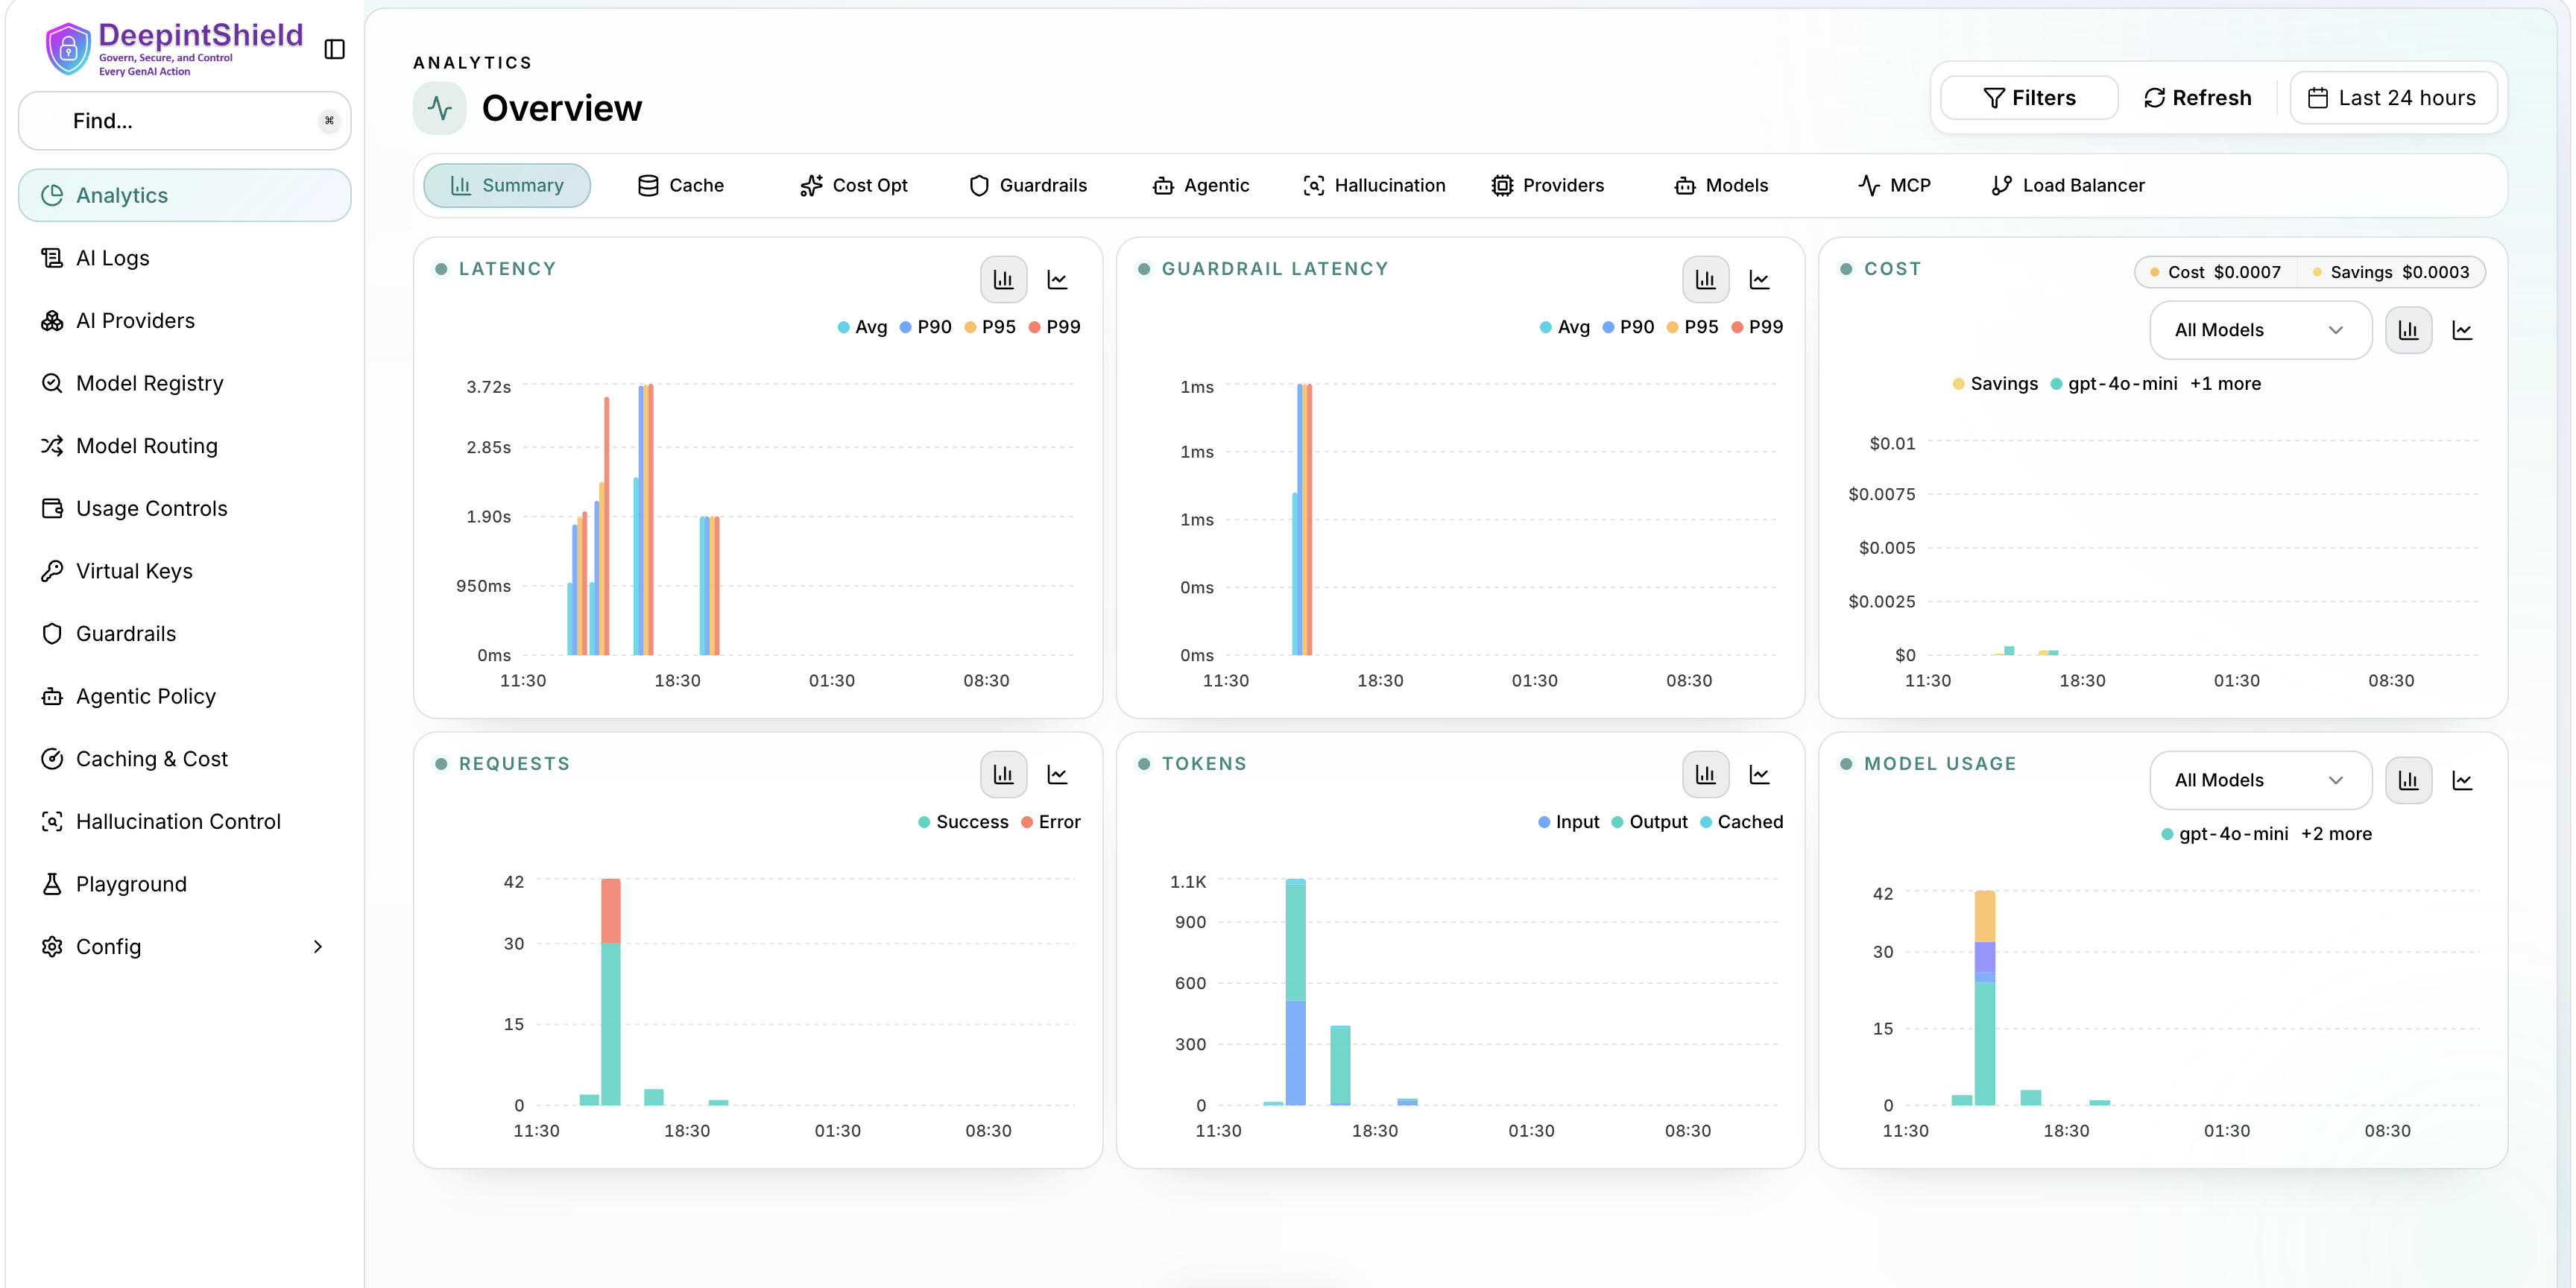Select line chart view for Cost

[x=2462, y=331]
